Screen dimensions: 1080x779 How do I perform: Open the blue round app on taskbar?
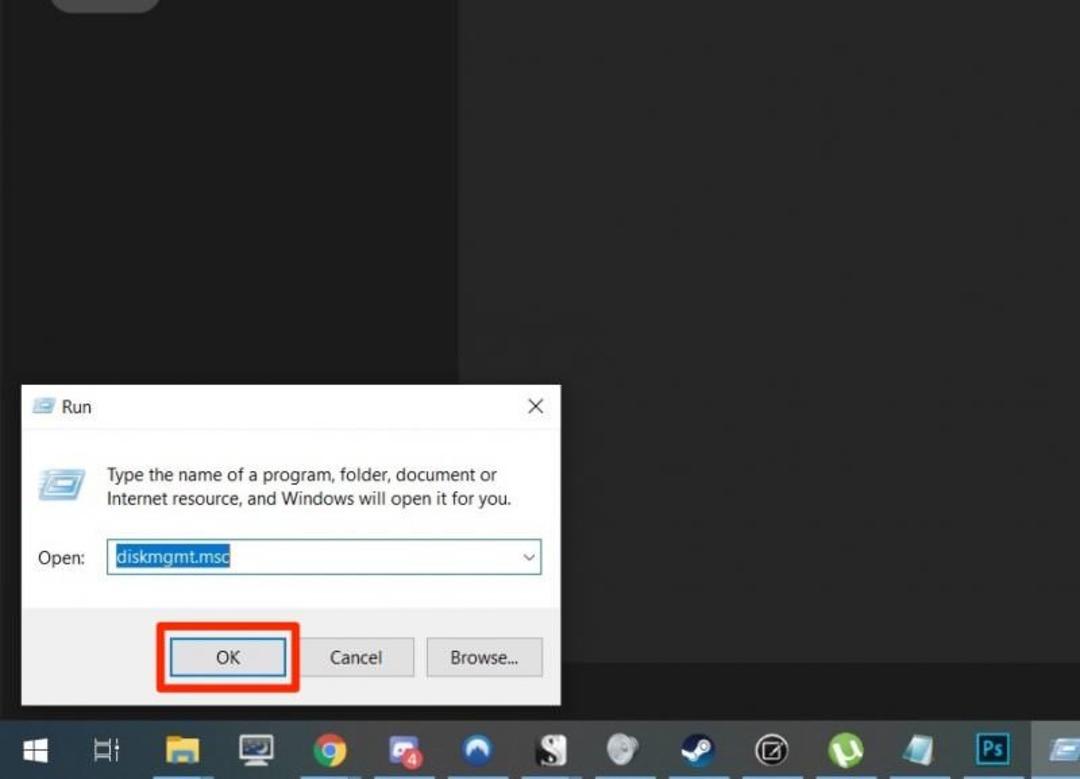click(477, 750)
